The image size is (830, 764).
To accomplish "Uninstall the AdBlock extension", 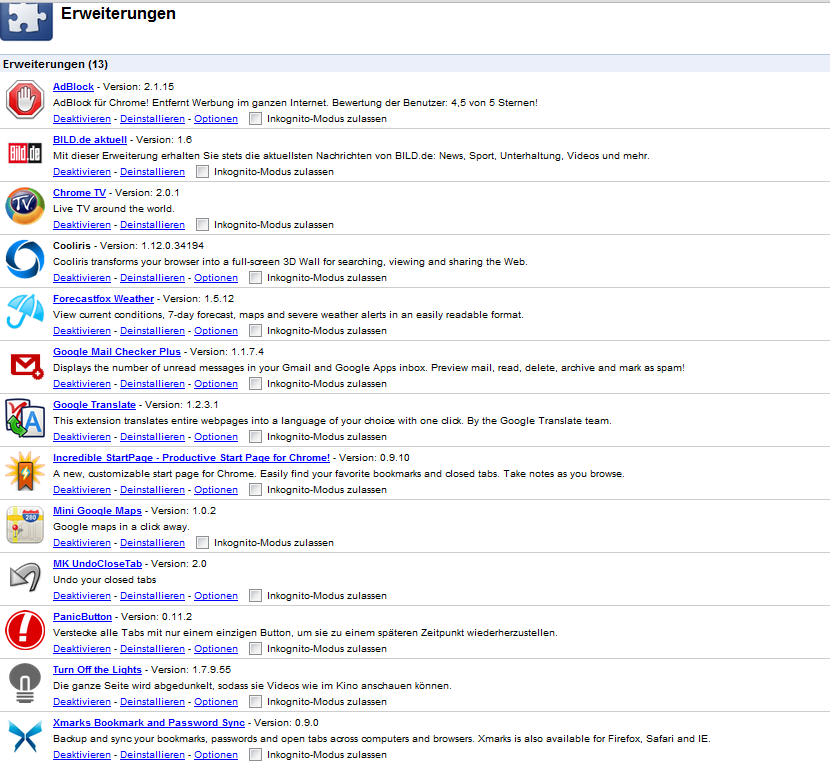I will (x=152, y=119).
